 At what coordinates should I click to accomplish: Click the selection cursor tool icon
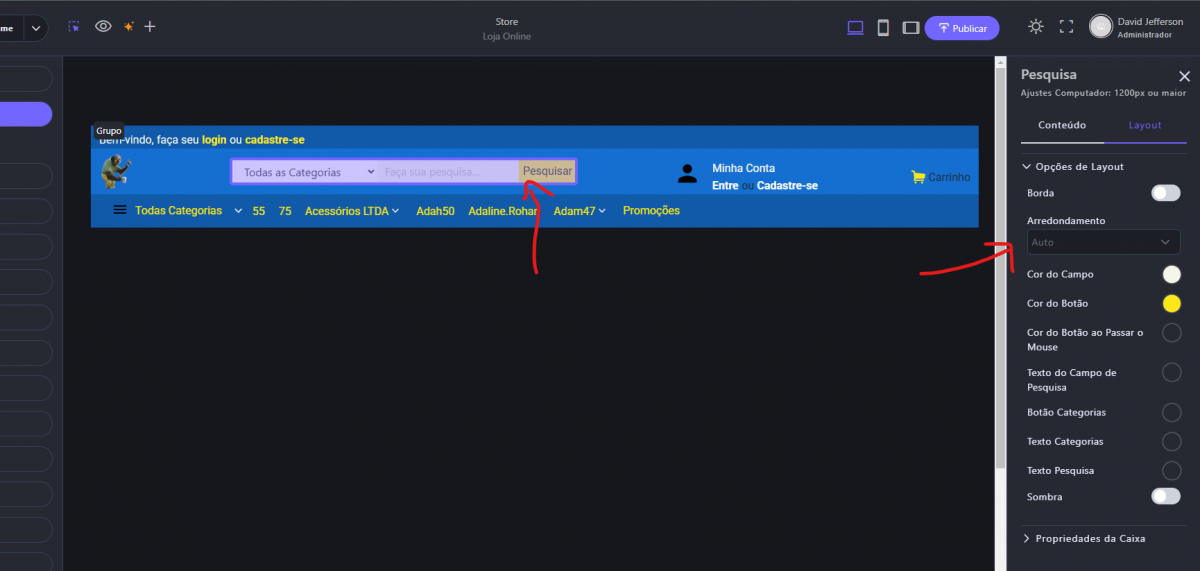(x=74, y=27)
